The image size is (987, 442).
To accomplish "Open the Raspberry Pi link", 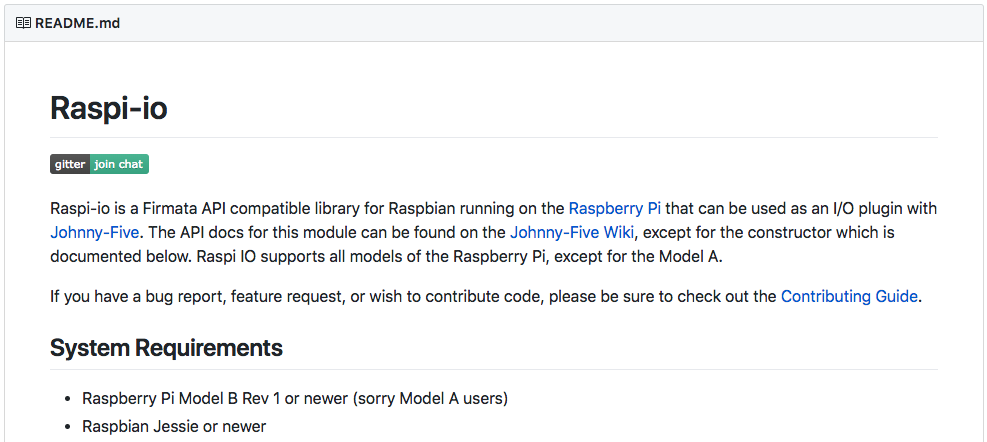I will (615, 208).
